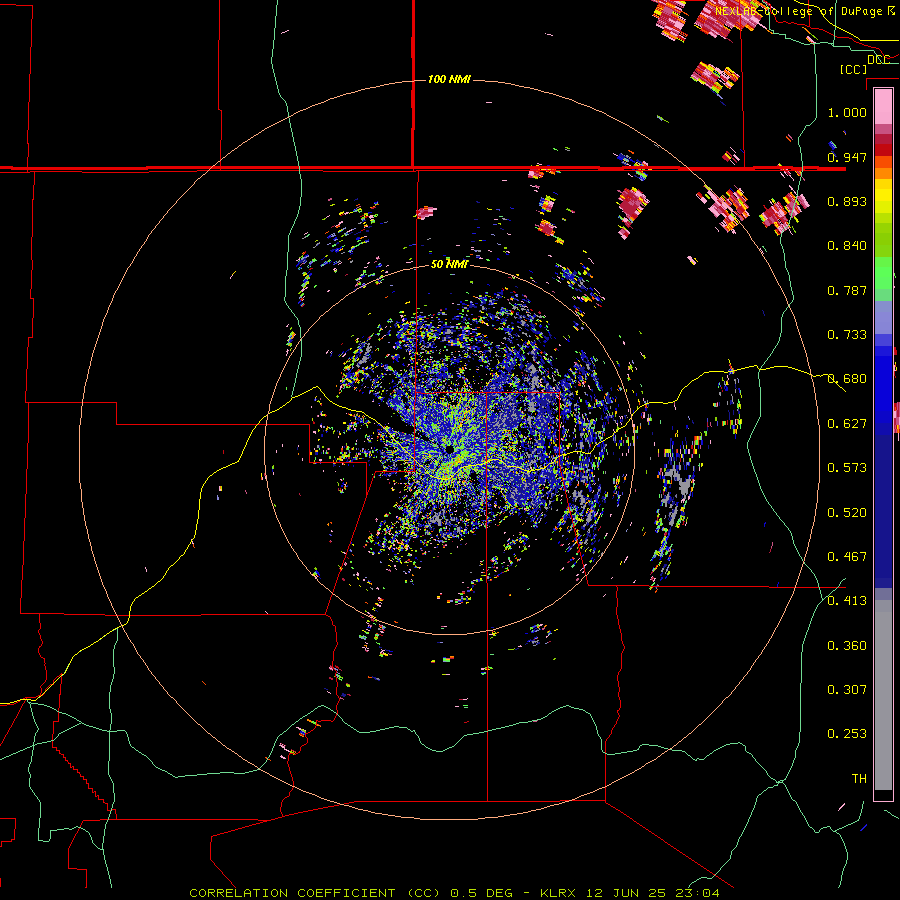Select the lavender segment of the color bar
Image resolution: width=900 pixels, height=900 pixels.
pos(883,317)
